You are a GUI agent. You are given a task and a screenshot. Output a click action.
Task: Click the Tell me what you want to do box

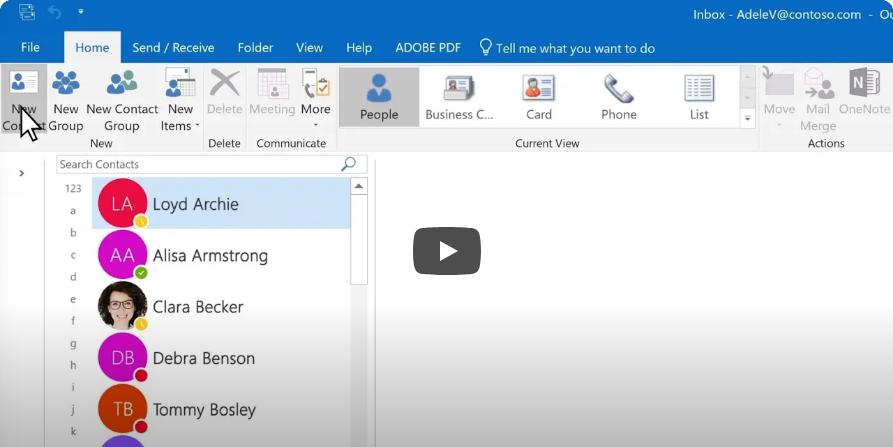click(567, 48)
